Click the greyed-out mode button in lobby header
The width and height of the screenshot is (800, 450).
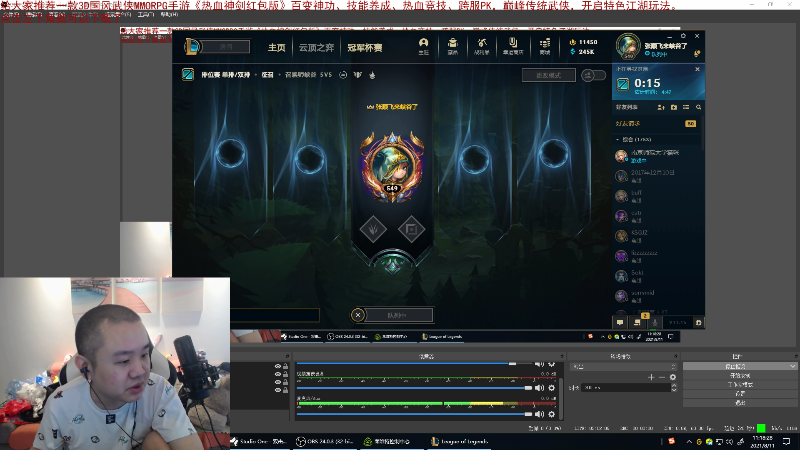click(x=548, y=75)
